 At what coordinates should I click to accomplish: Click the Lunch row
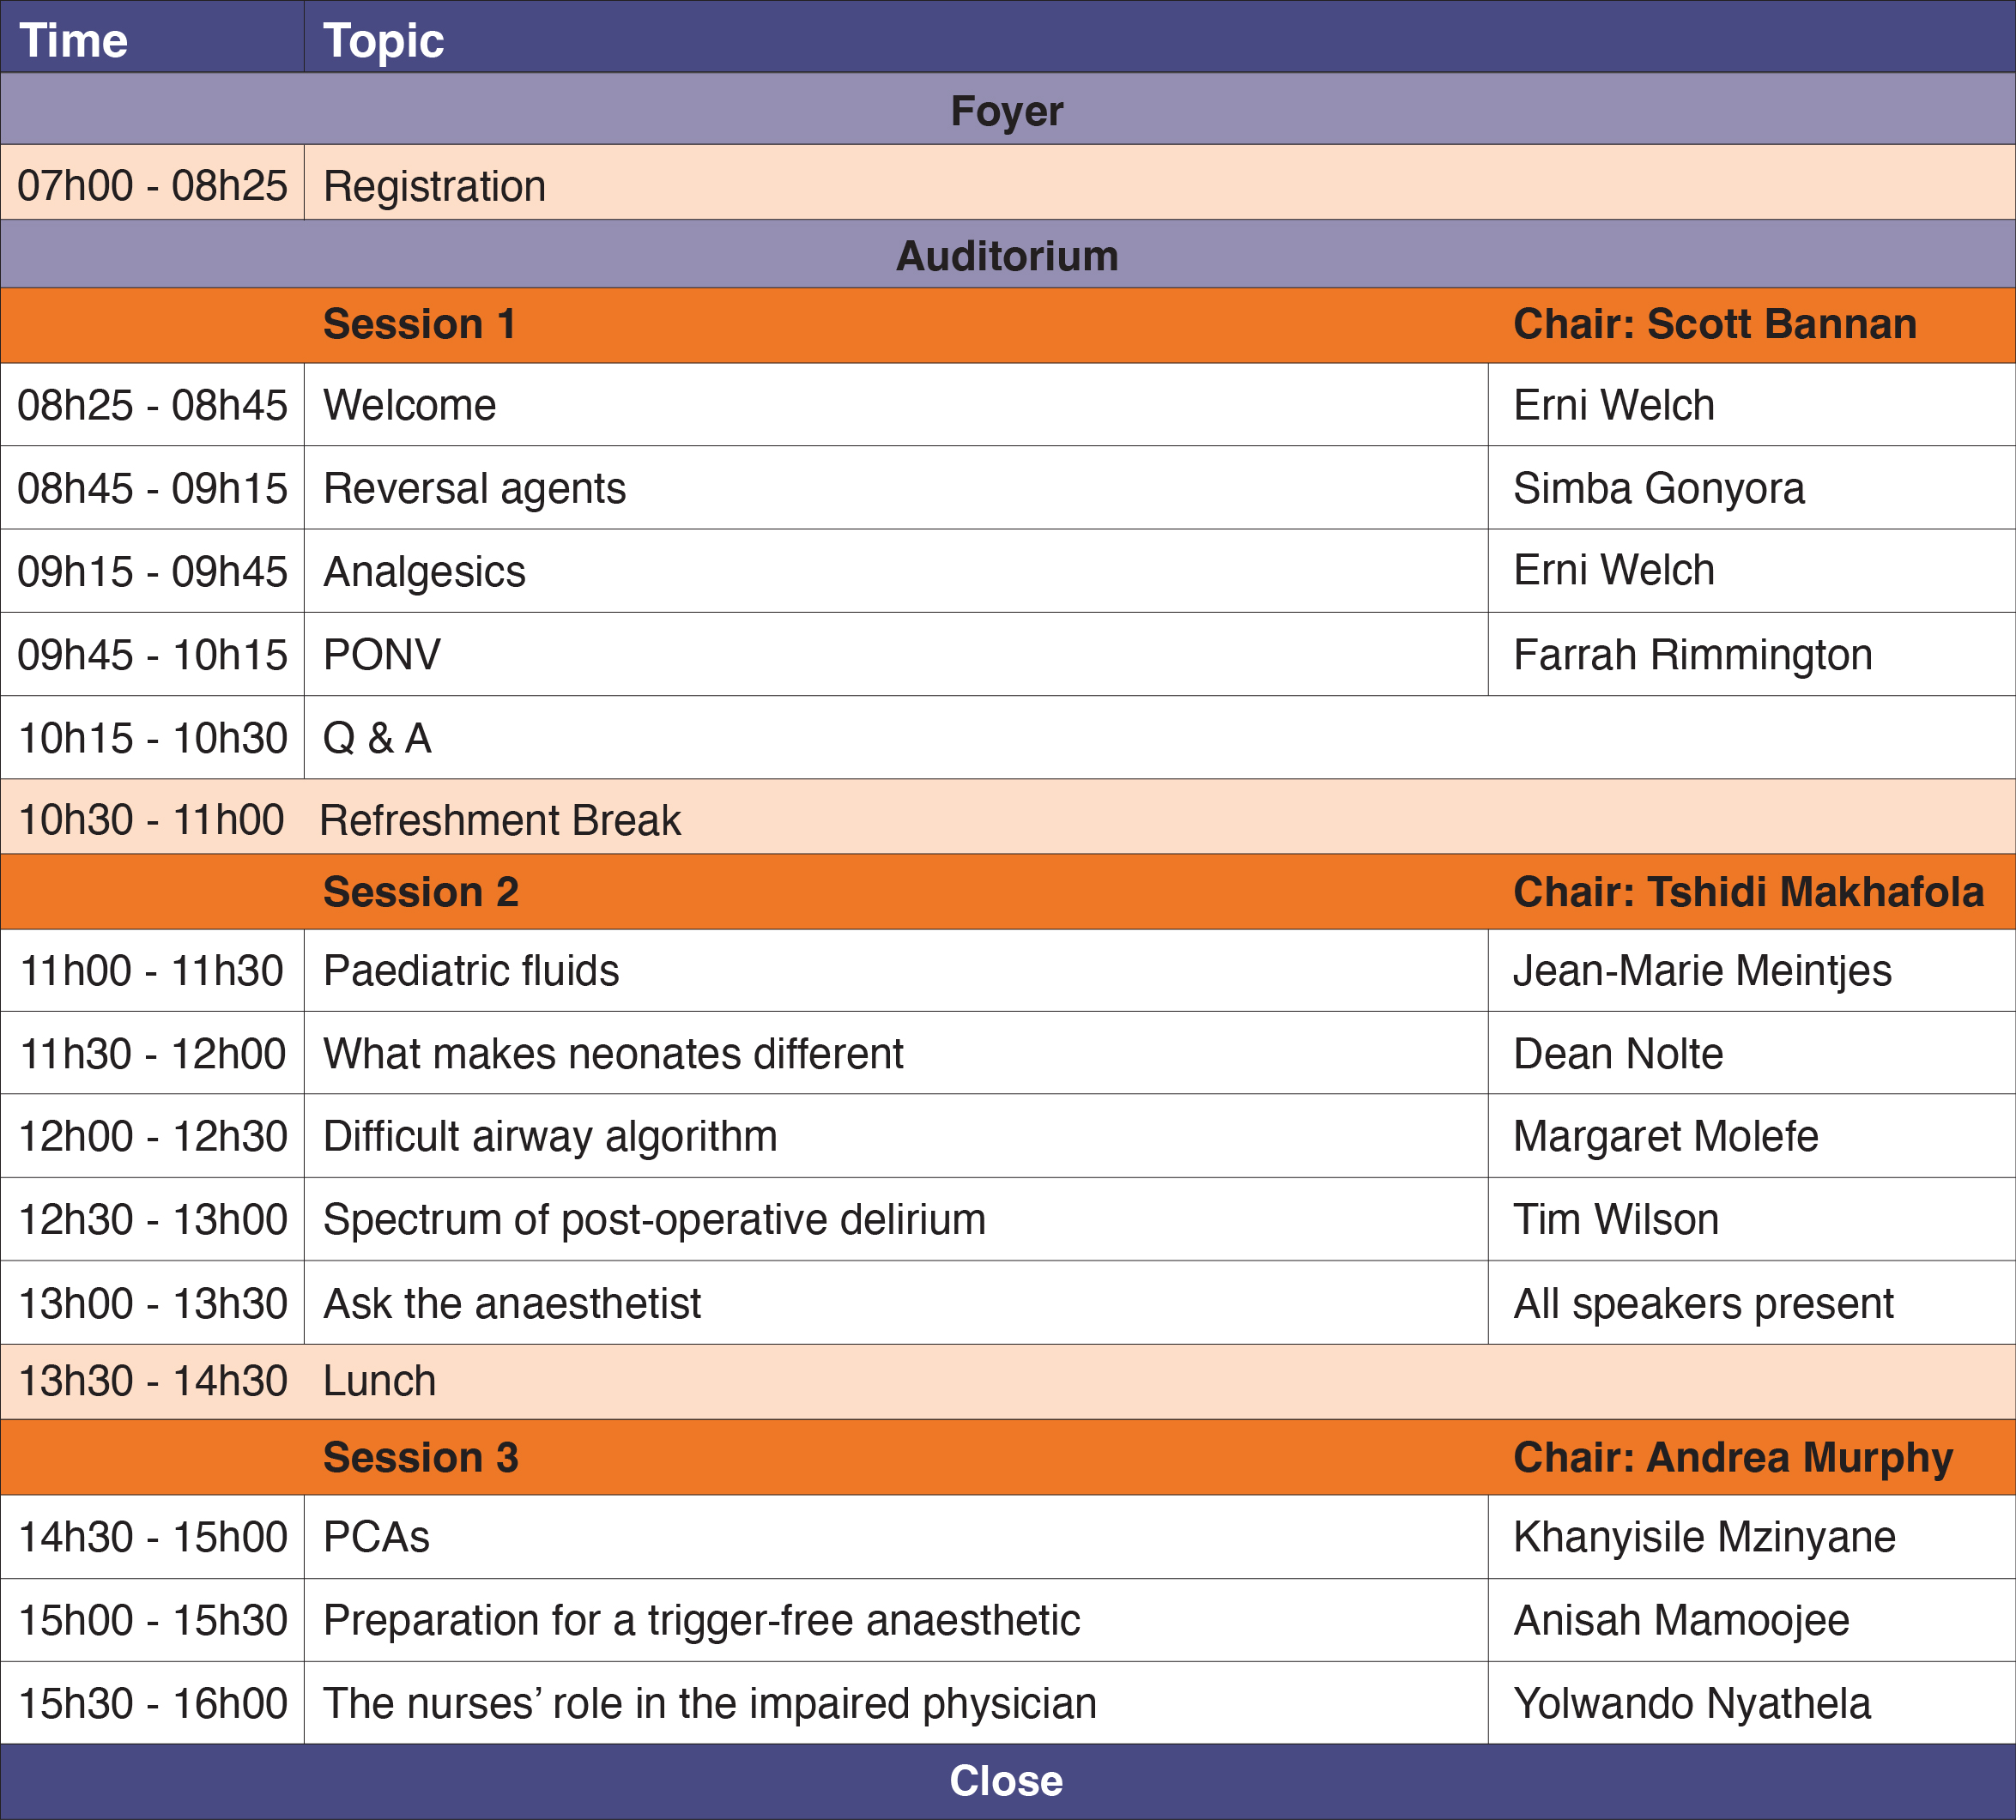(380, 1381)
